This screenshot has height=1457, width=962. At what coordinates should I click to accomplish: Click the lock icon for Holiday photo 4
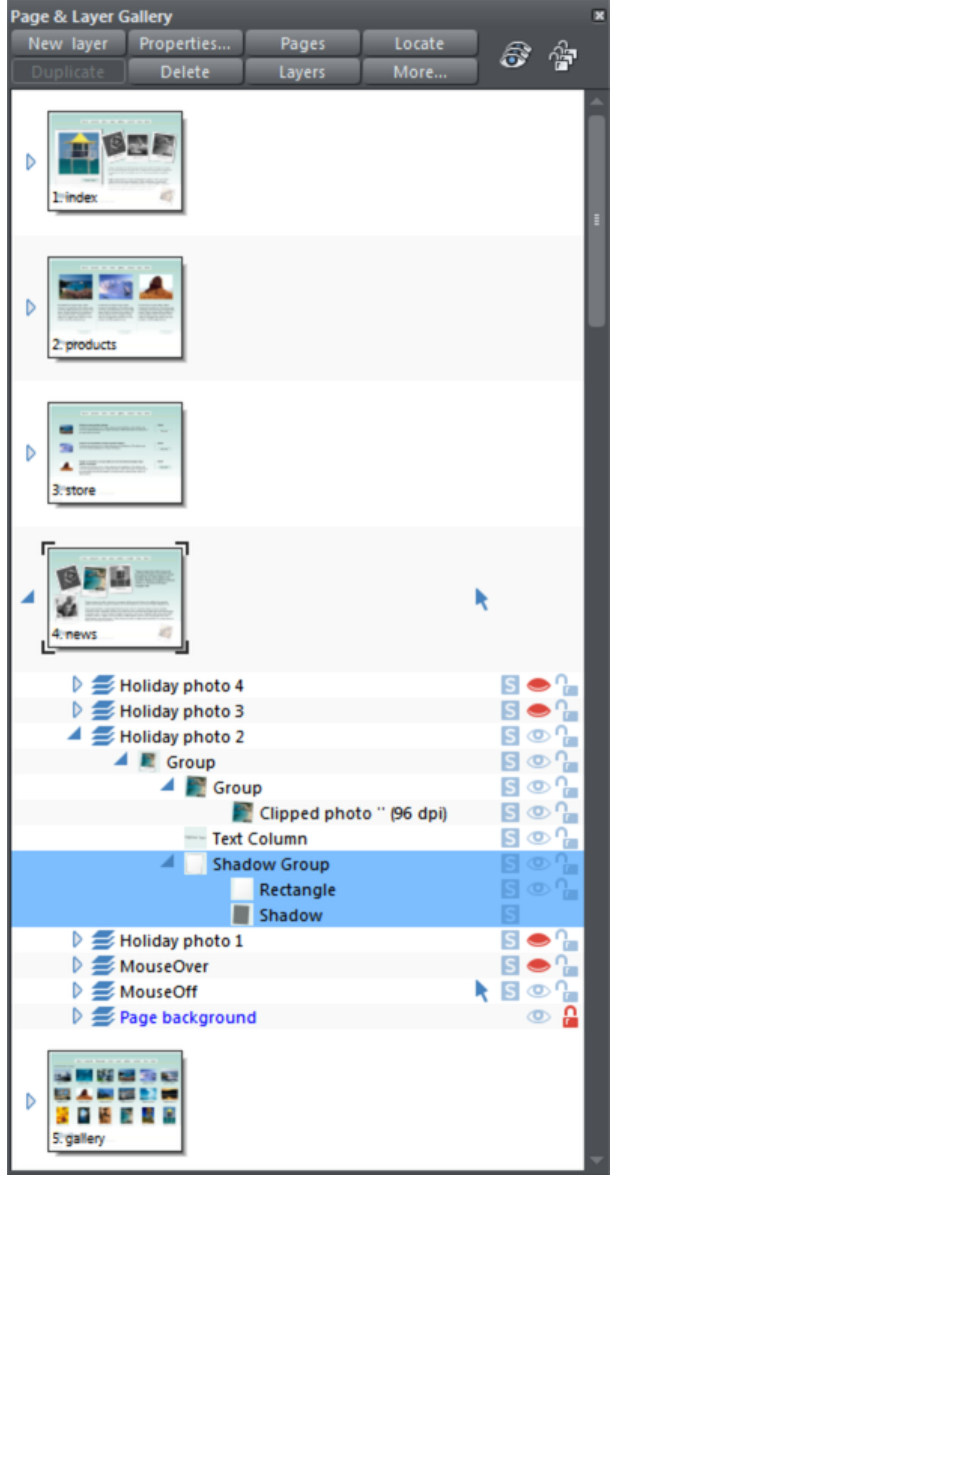tap(567, 685)
